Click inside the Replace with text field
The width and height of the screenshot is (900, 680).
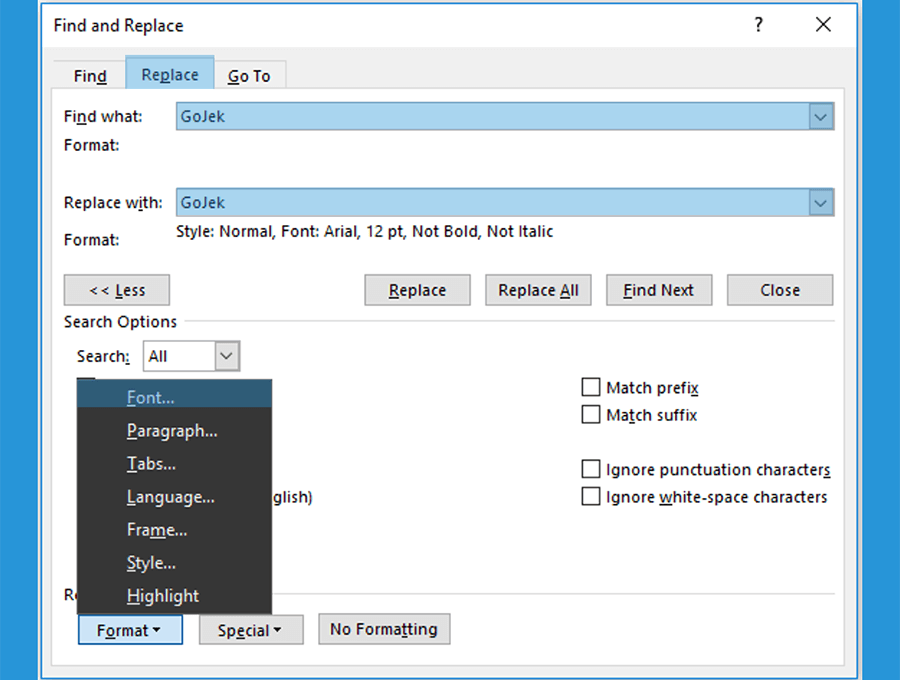[492, 203]
